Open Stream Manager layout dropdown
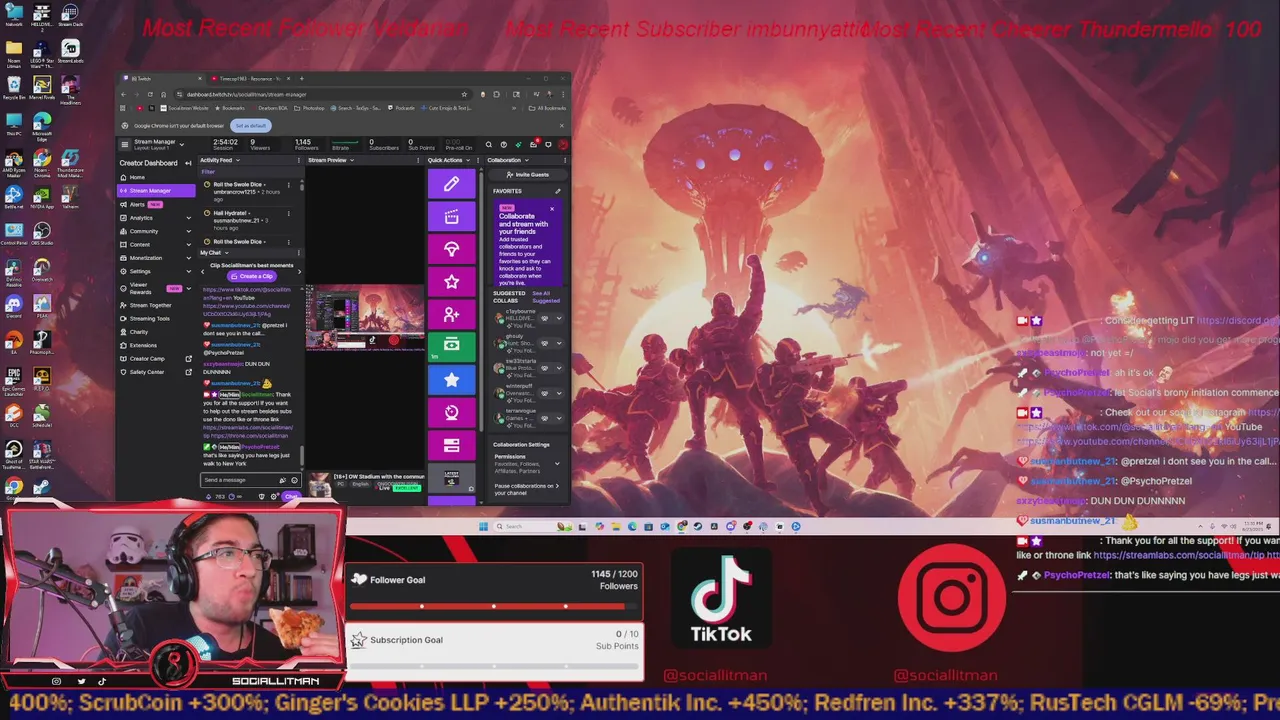This screenshot has height=720, width=1280. [x=182, y=145]
